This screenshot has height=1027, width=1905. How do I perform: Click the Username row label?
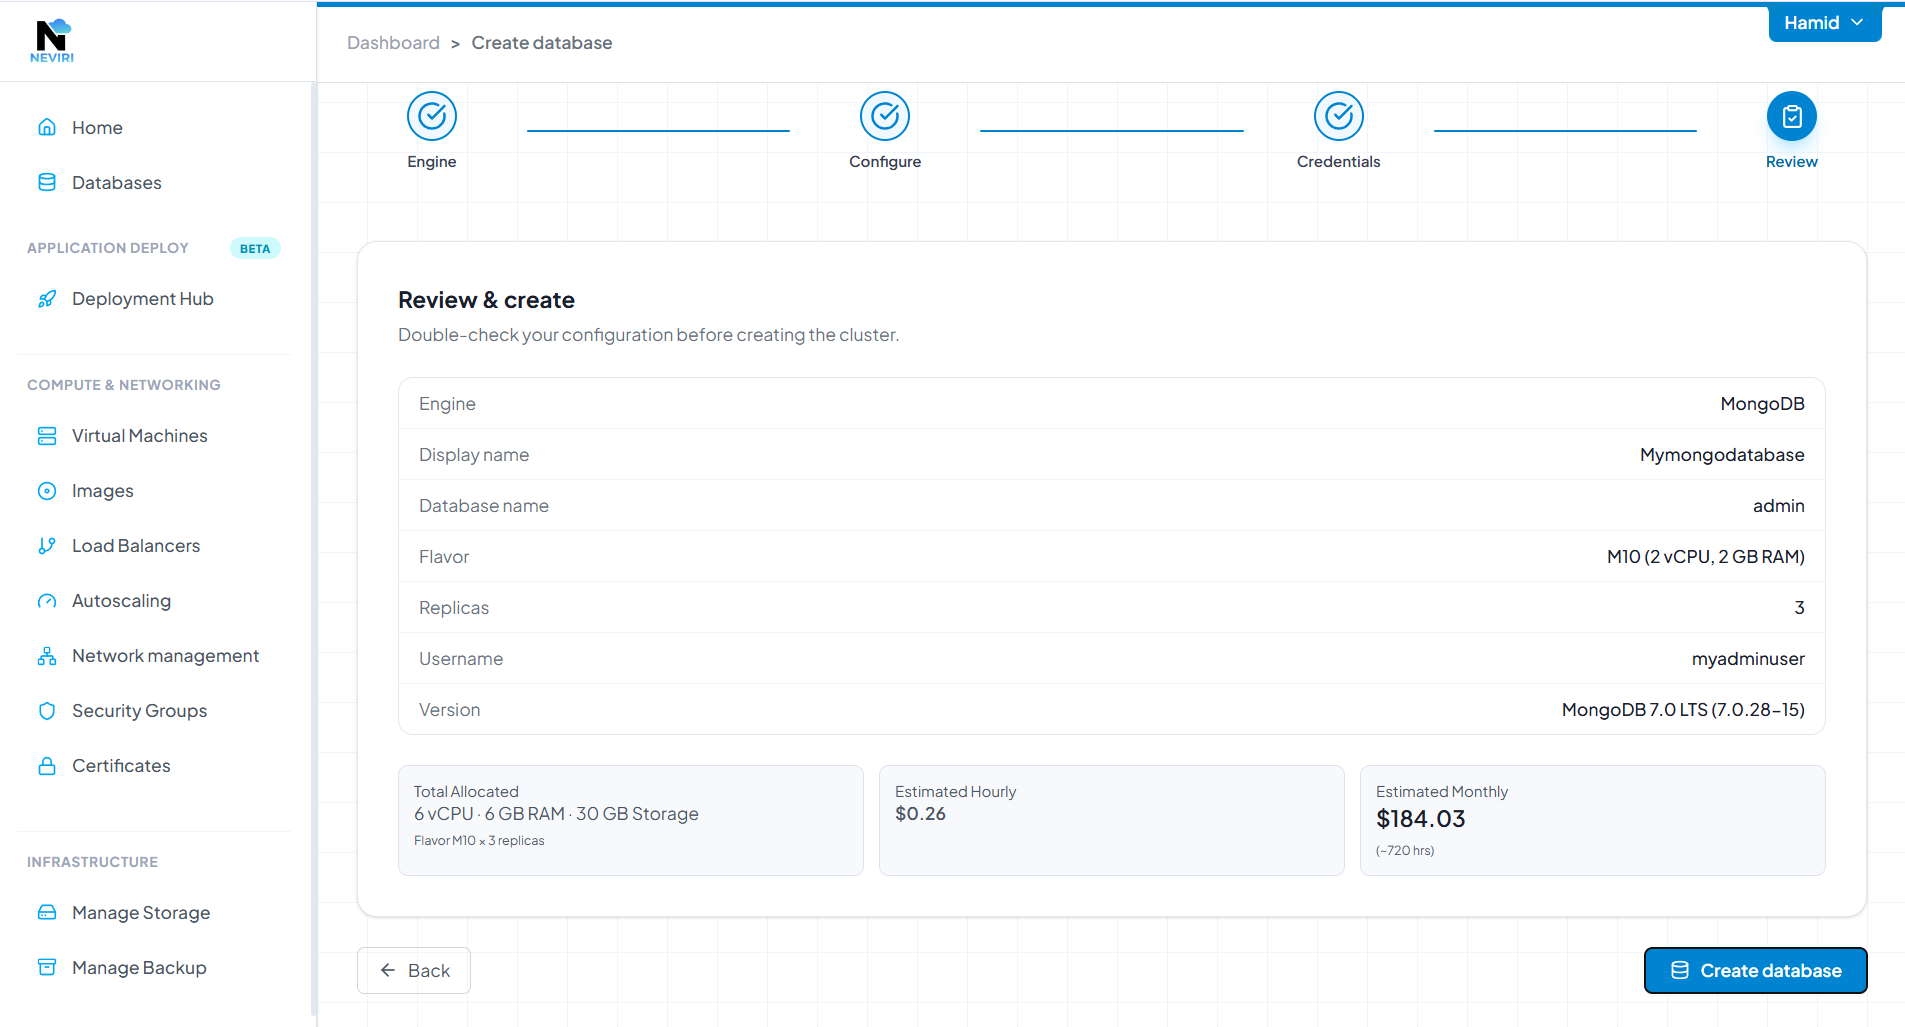click(461, 659)
